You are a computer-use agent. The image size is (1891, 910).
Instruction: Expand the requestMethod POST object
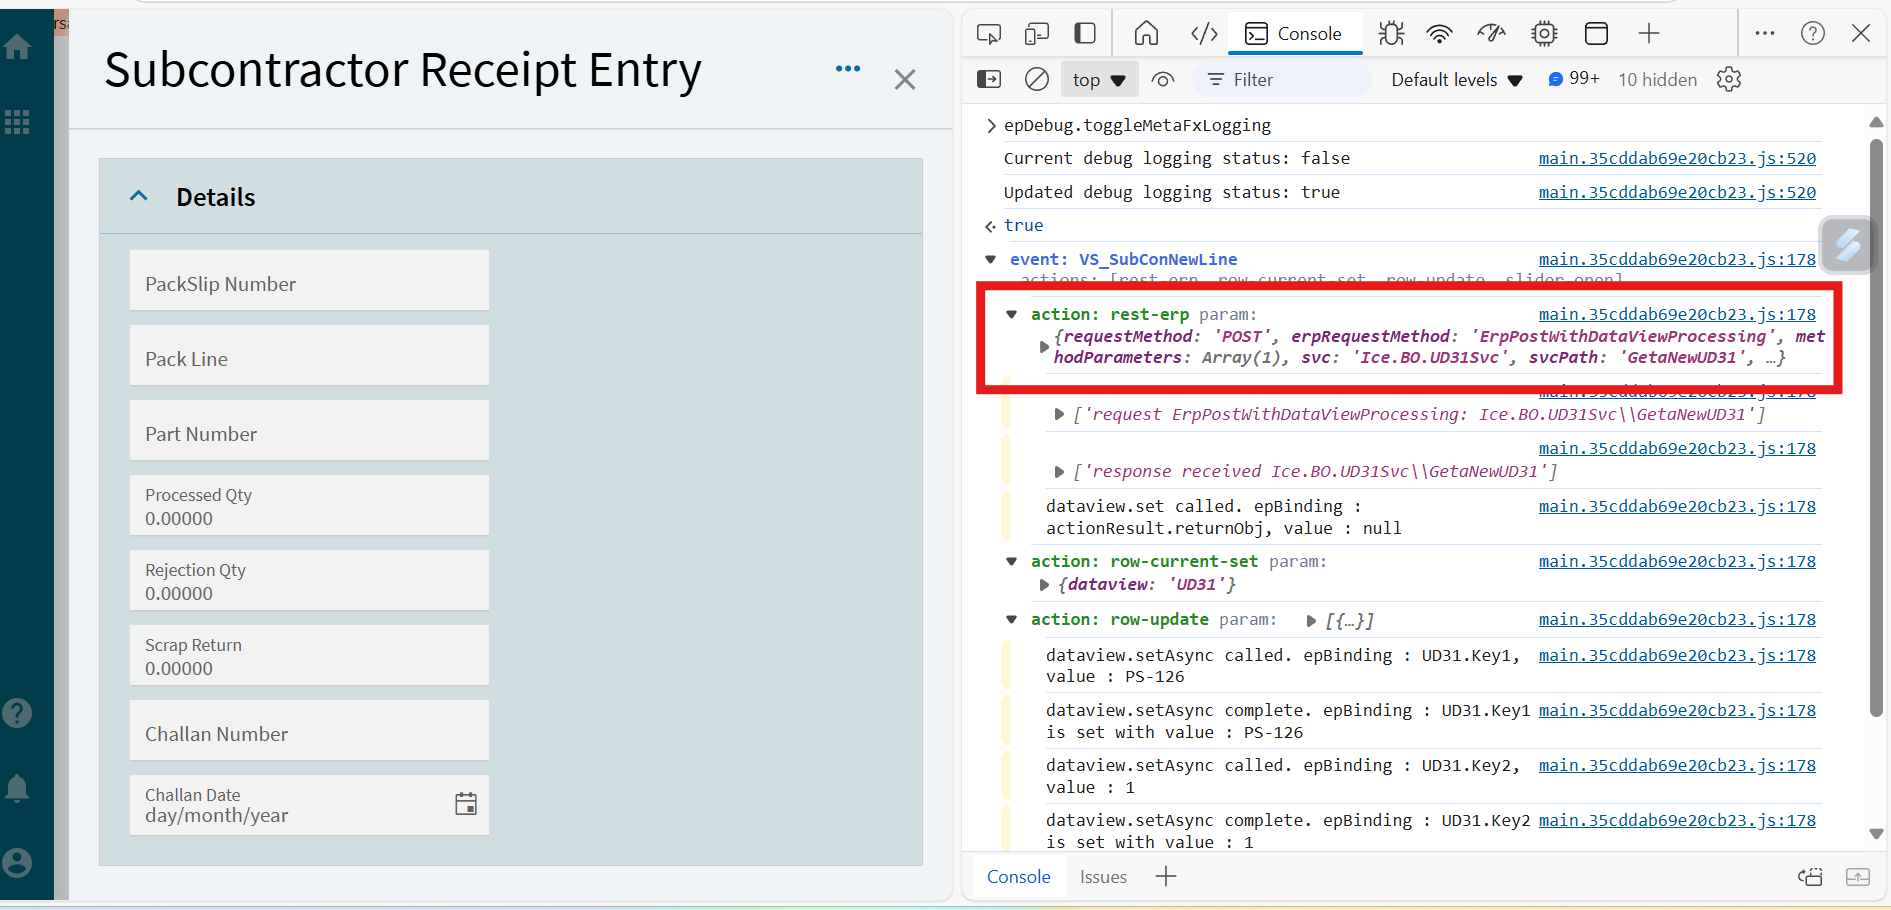(1044, 347)
